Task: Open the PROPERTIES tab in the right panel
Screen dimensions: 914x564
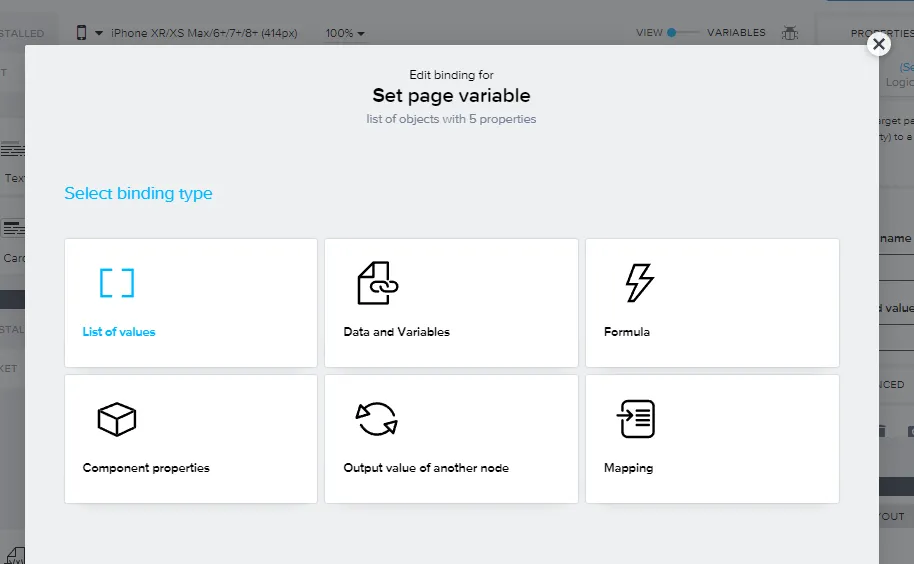Action: 880,33
